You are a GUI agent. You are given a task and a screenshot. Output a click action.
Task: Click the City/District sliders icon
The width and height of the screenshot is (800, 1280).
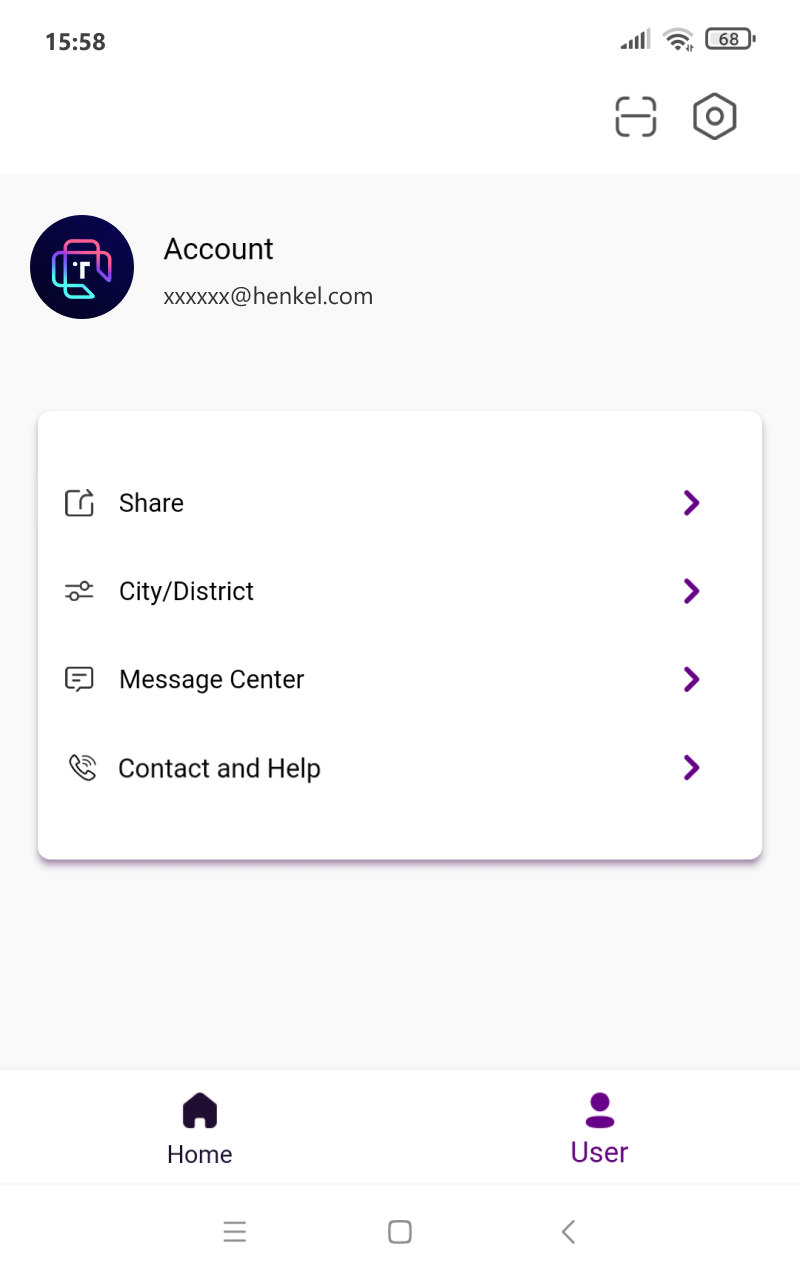coord(79,591)
